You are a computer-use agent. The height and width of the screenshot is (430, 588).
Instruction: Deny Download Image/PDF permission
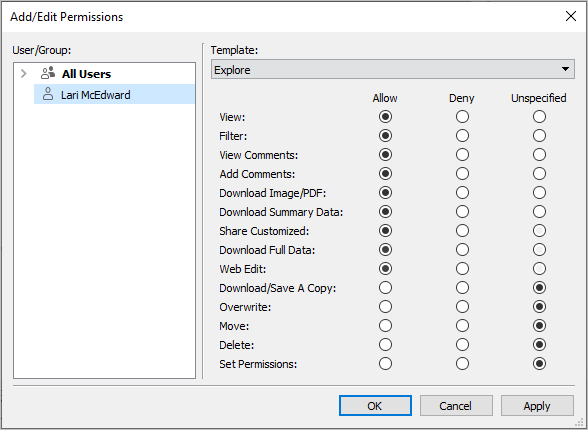pyautogui.click(x=462, y=193)
